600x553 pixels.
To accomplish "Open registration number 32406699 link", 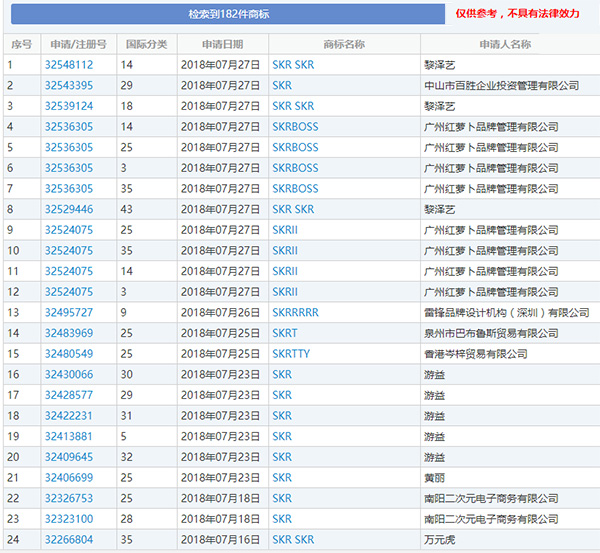I will 69,477.
